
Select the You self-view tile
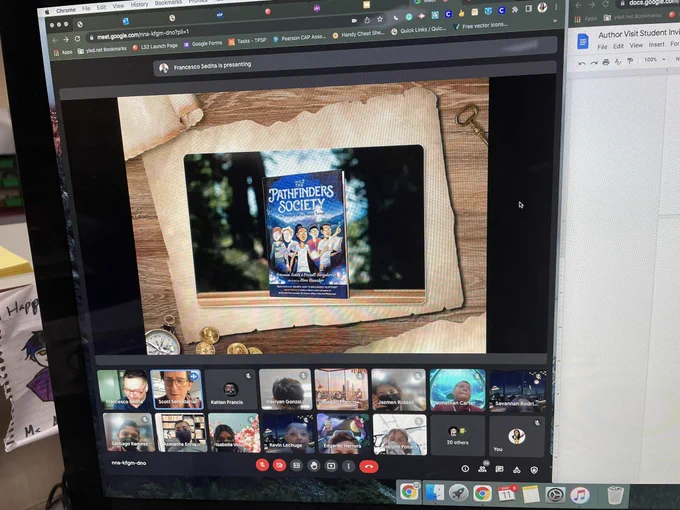(517, 436)
